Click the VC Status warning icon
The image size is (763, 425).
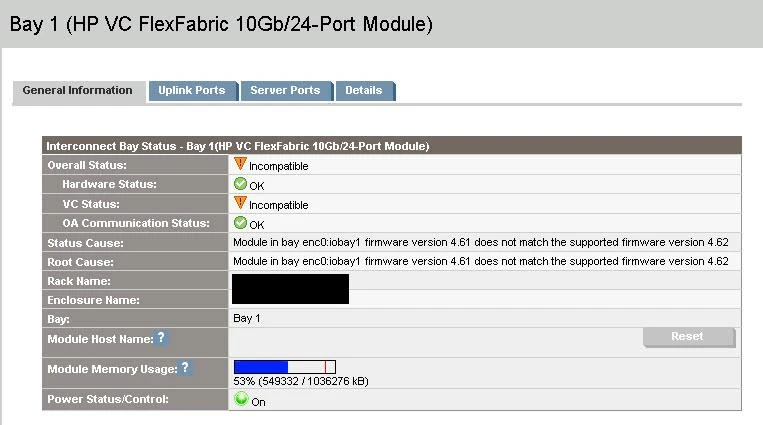pyautogui.click(x=240, y=203)
